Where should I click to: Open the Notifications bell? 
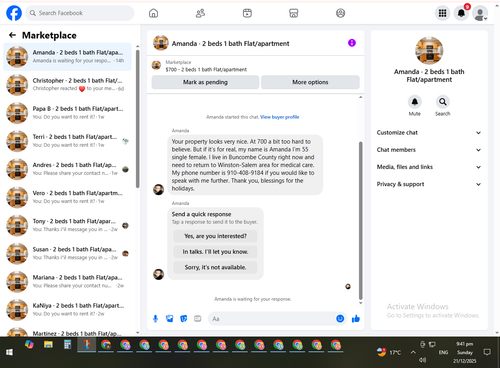point(461,13)
